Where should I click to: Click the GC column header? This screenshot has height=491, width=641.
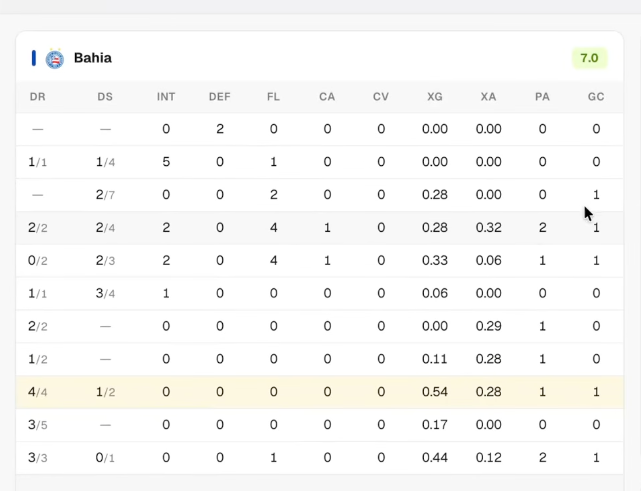coord(596,97)
